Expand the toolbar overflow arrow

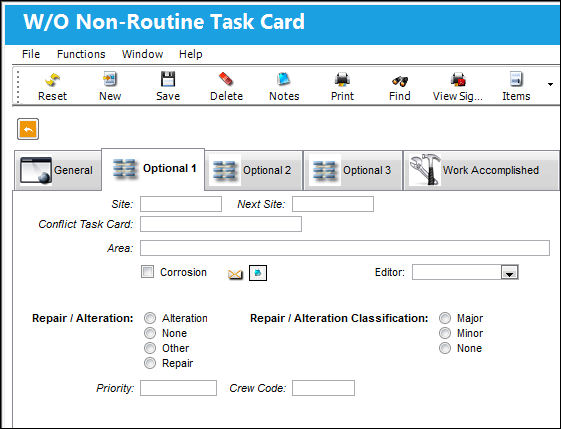[x=550, y=84]
